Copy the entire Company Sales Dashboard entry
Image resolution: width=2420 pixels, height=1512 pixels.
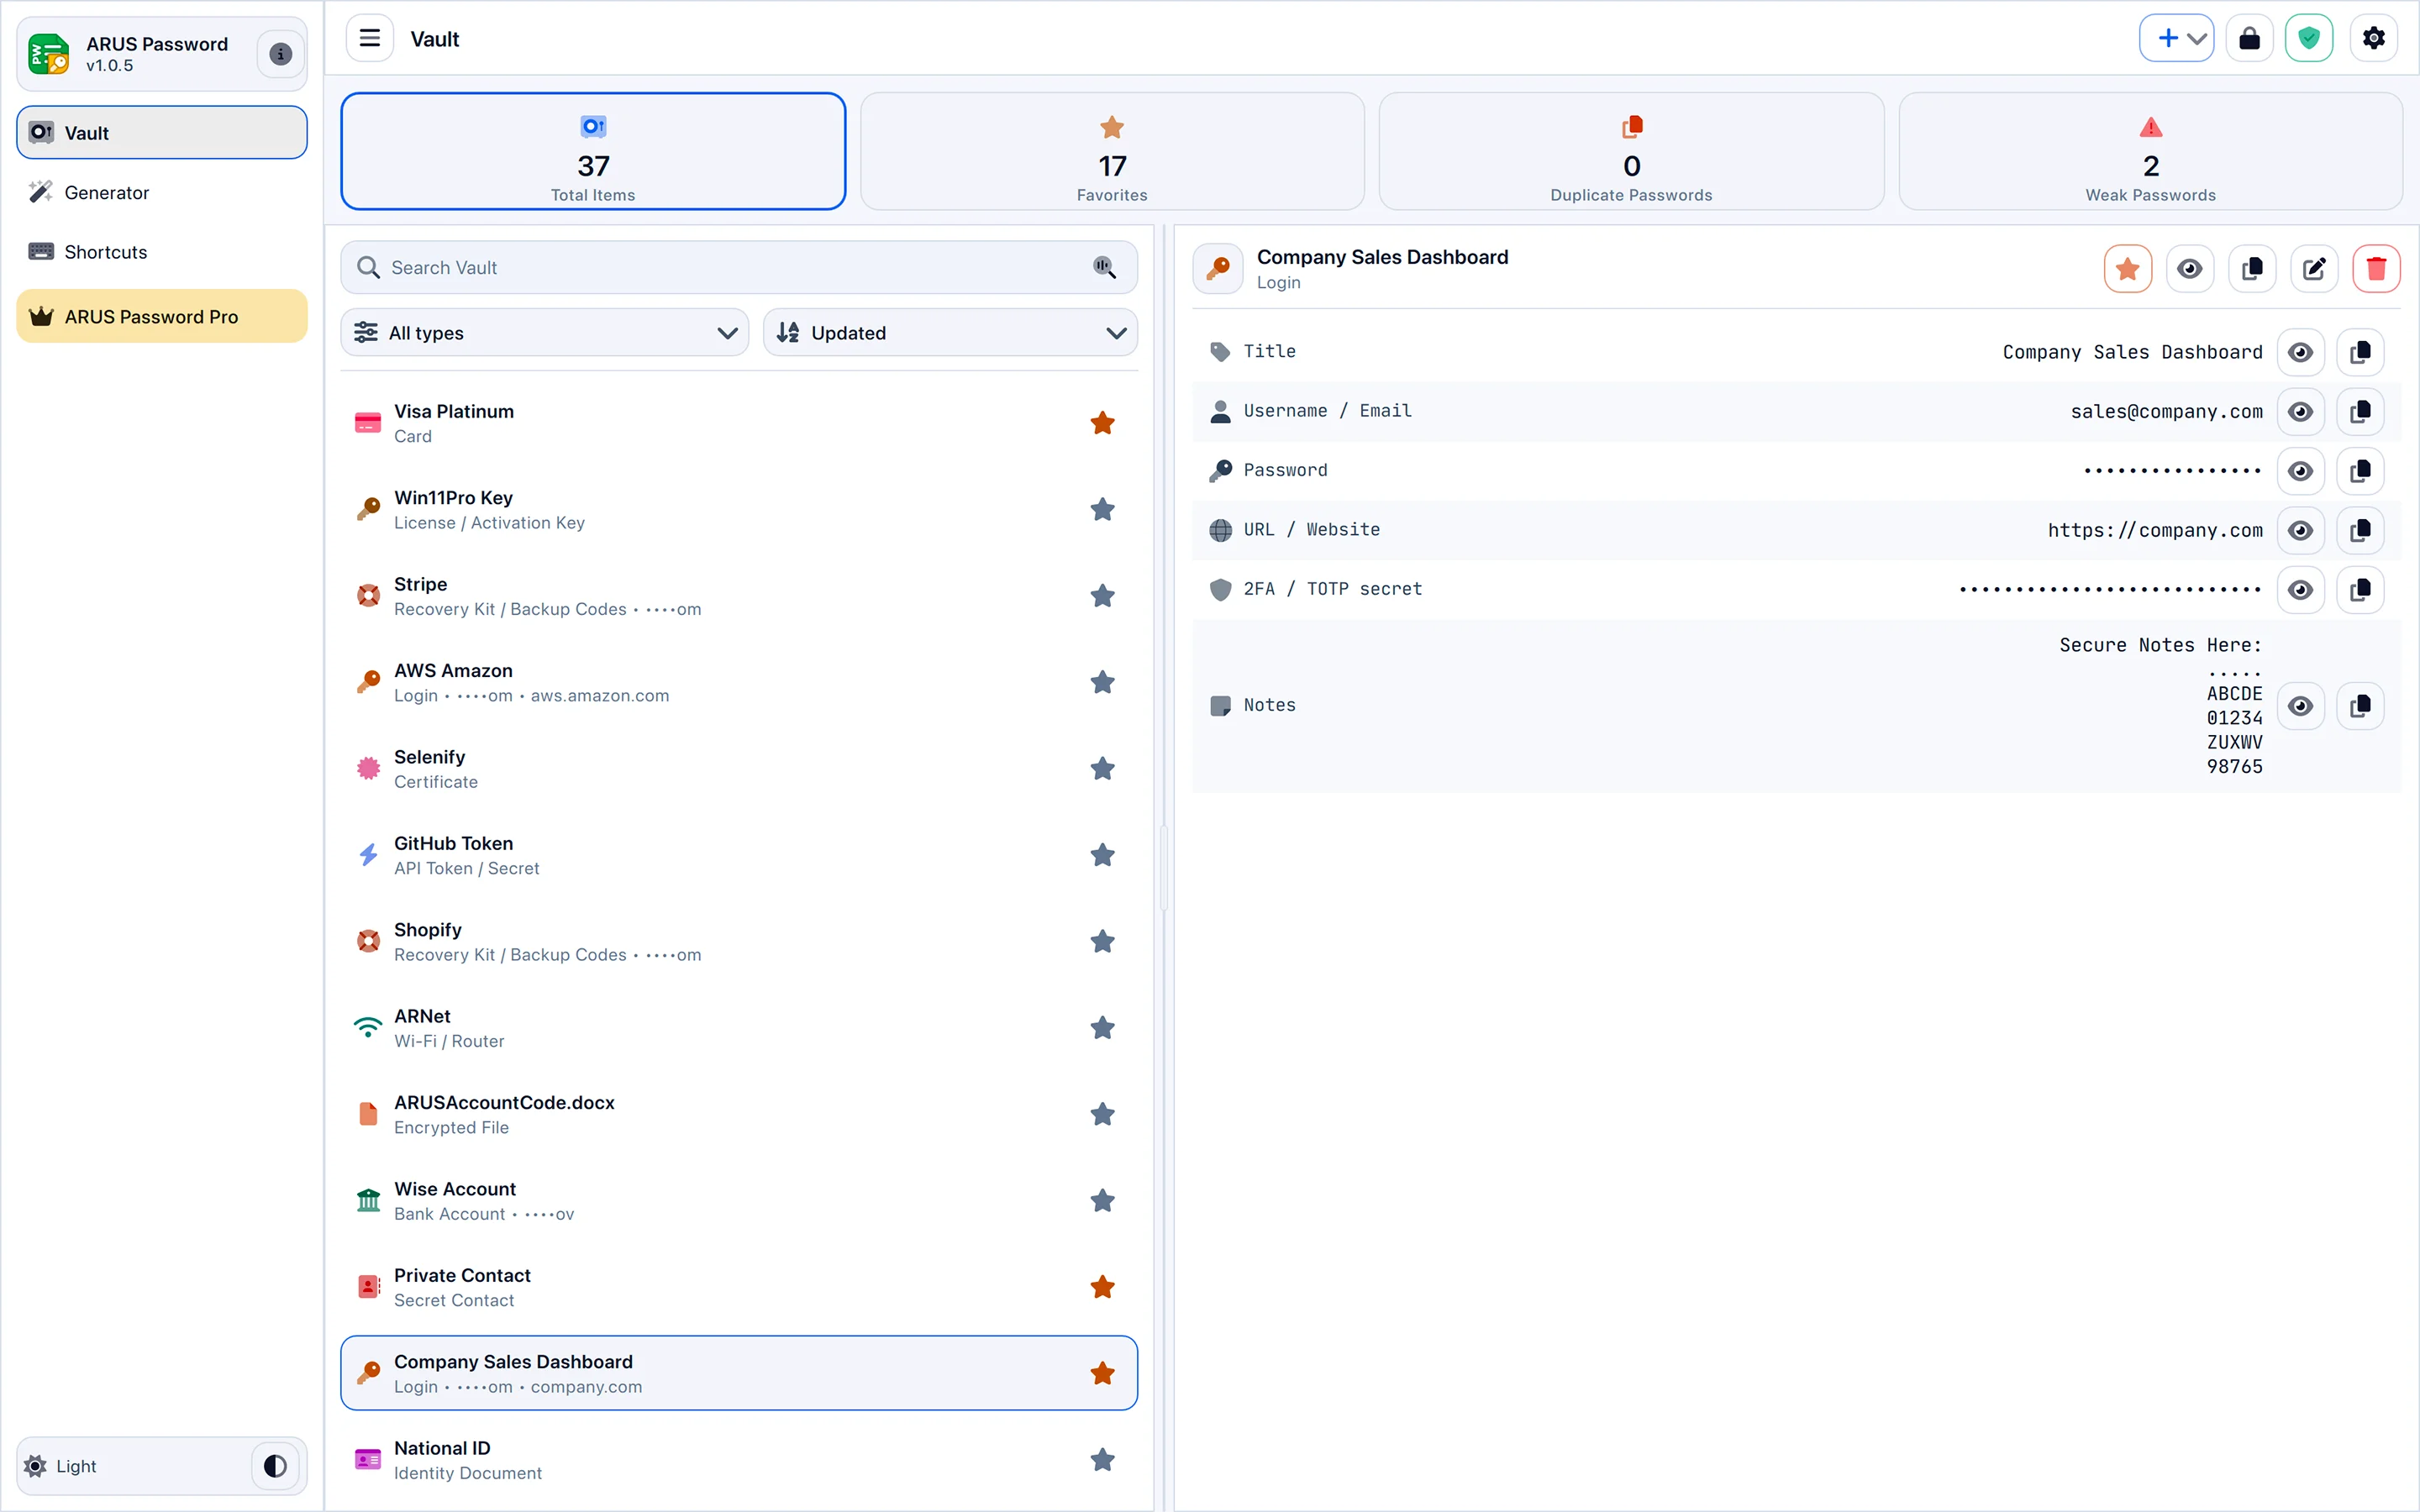(2252, 268)
